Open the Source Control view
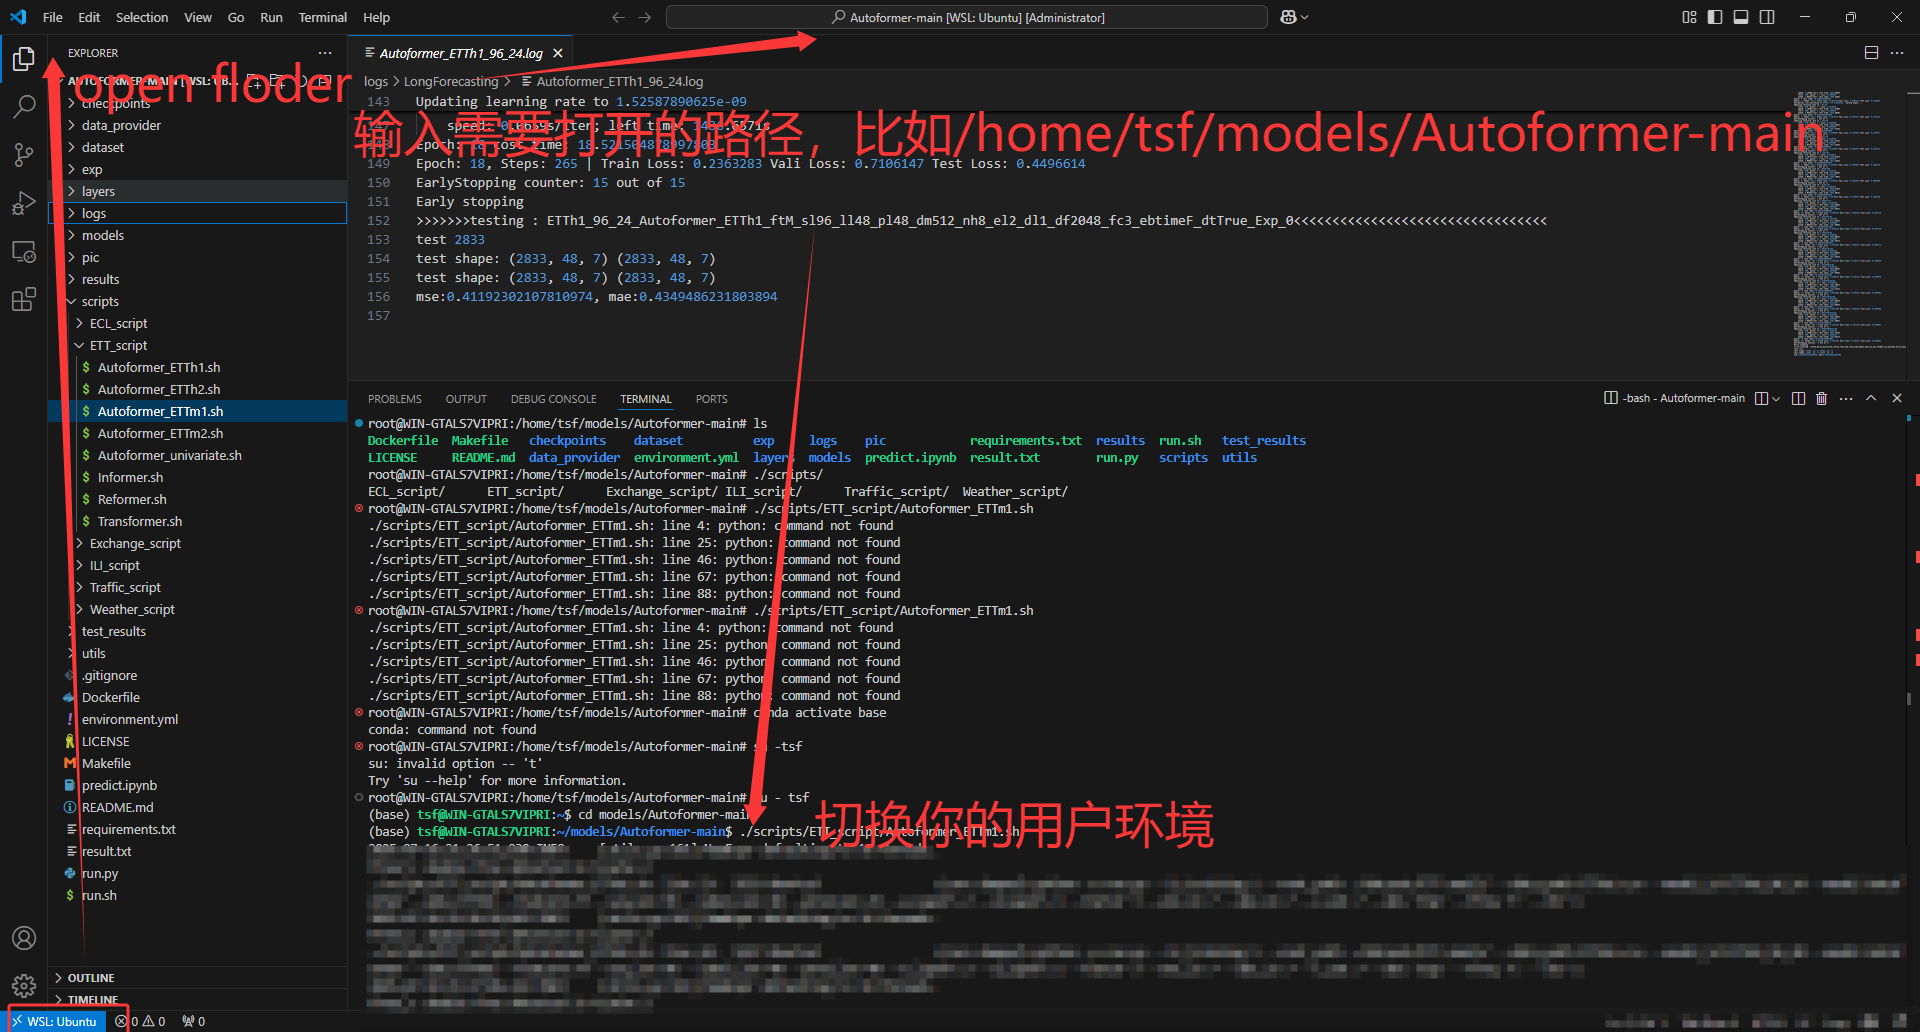This screenshot has width=1920, height=1032. click(x=24, y=154)
